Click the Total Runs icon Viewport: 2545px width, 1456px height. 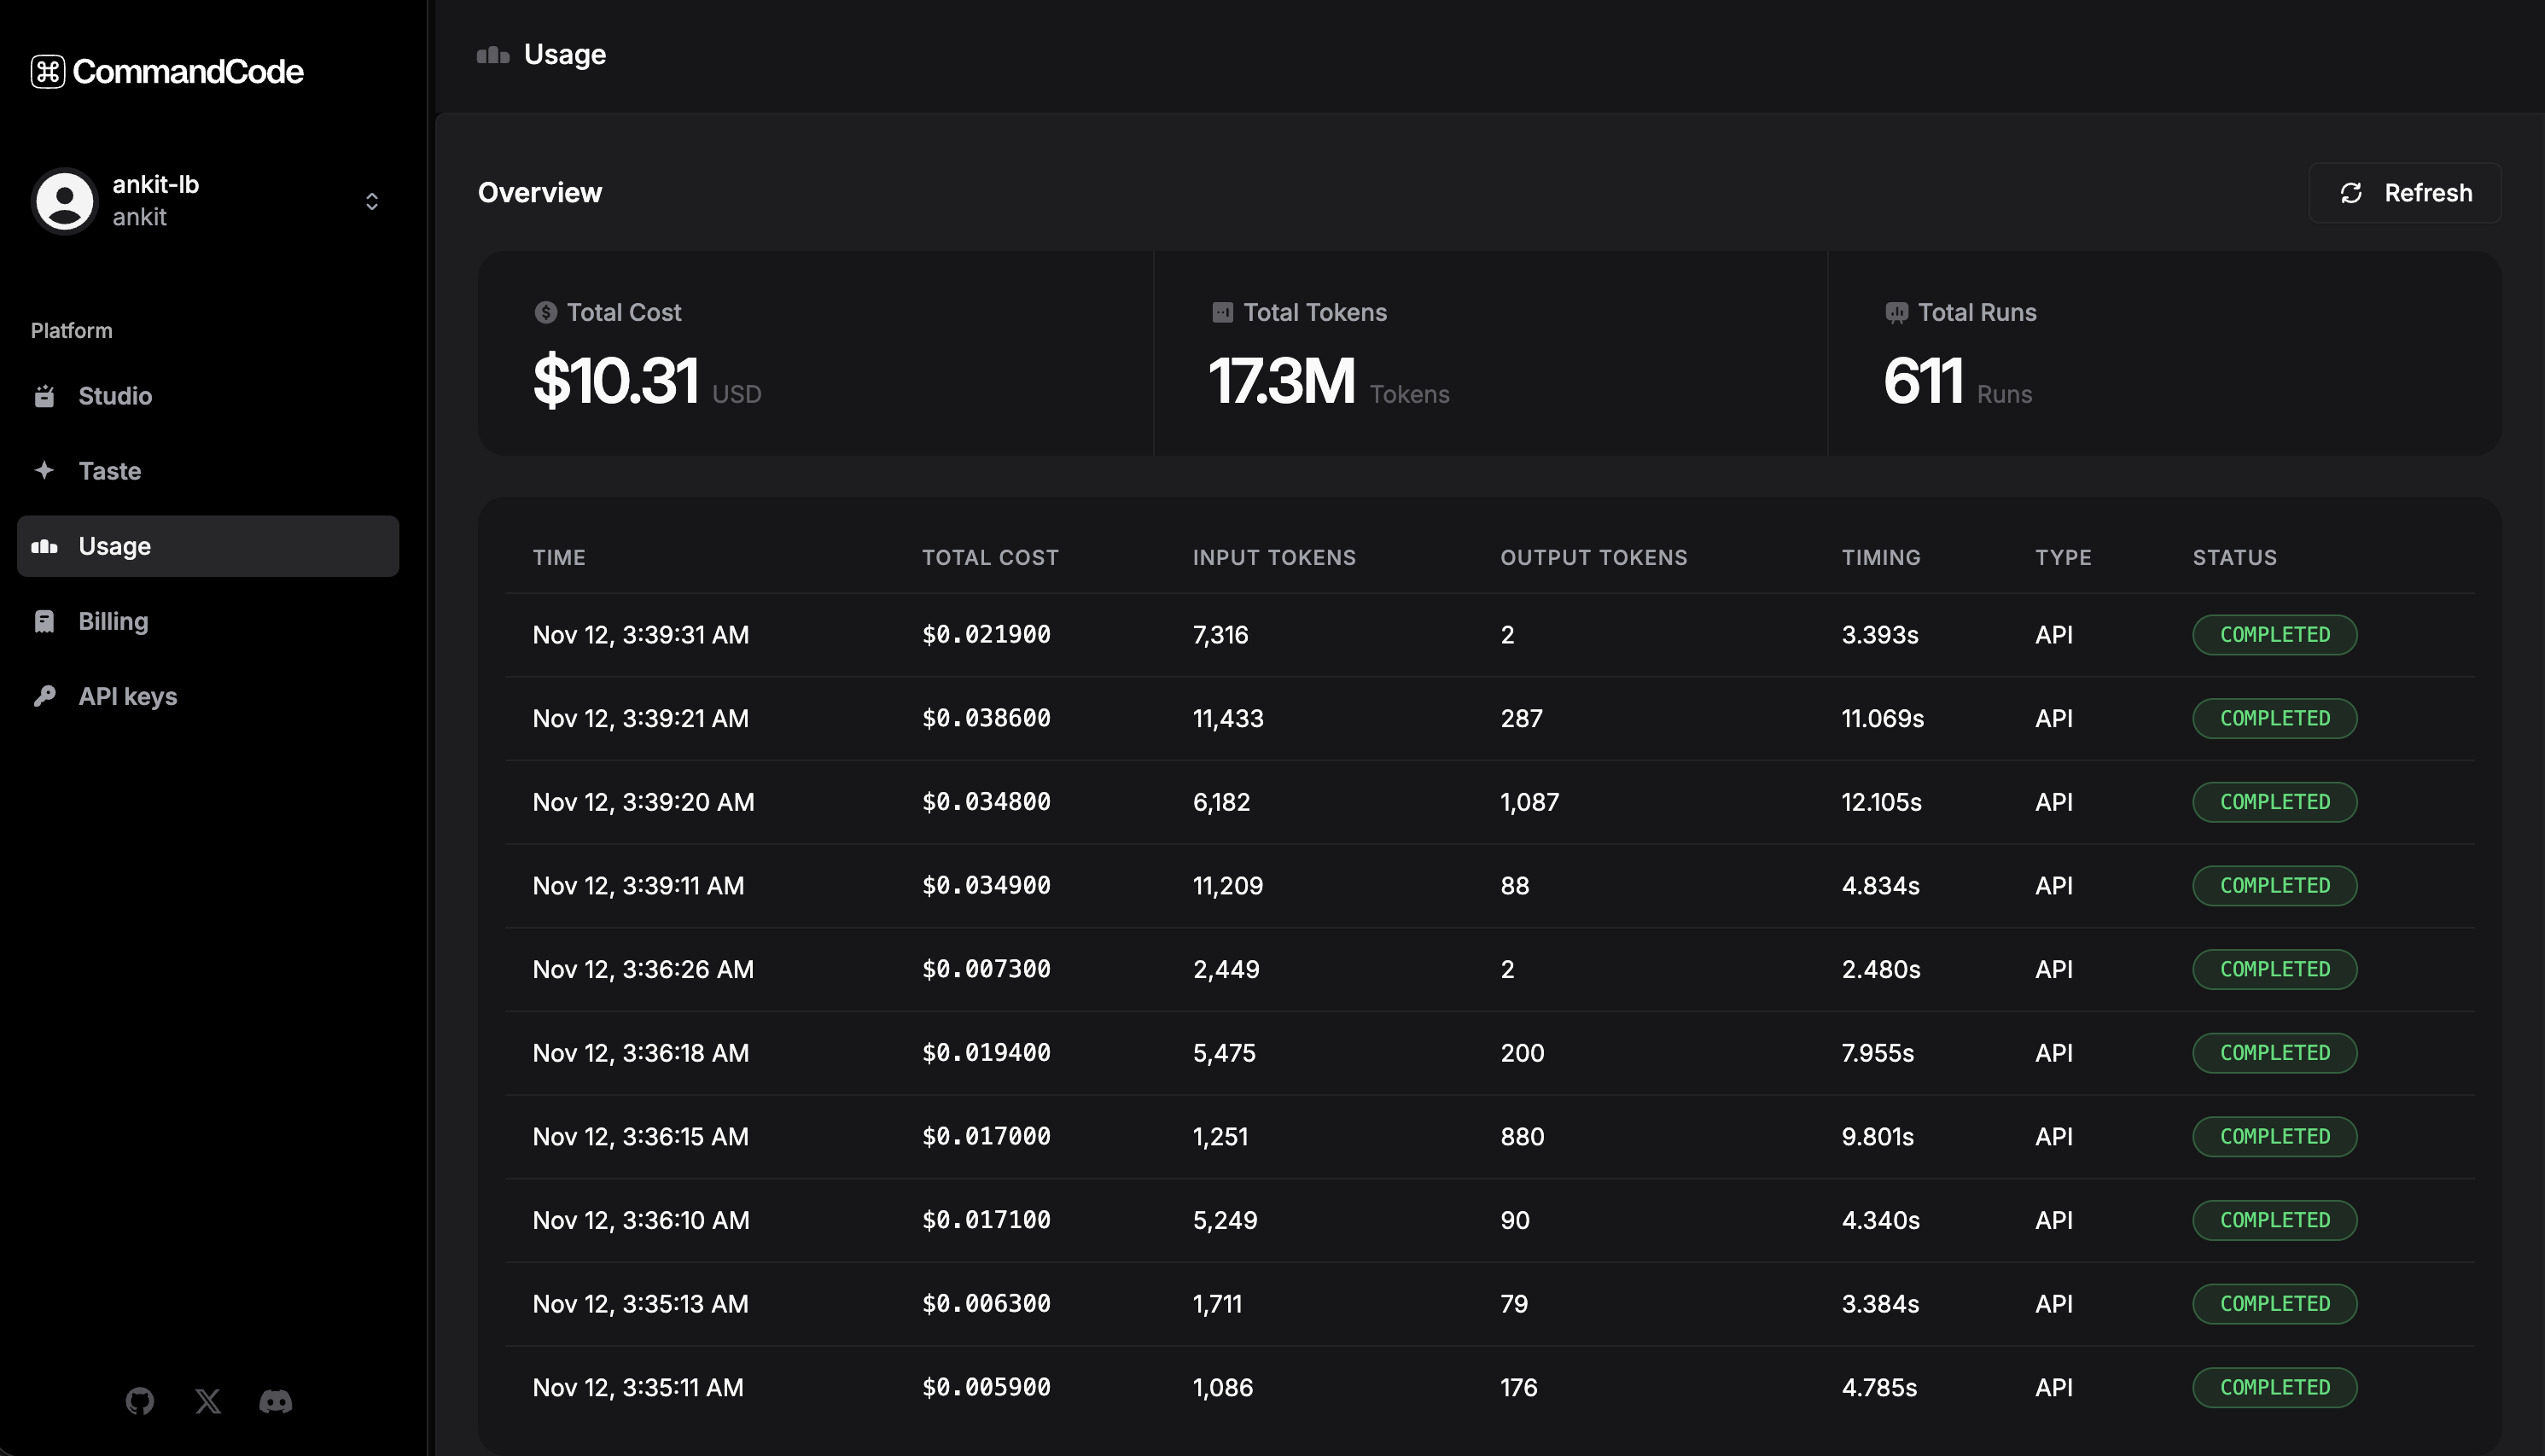point(1896,313)
